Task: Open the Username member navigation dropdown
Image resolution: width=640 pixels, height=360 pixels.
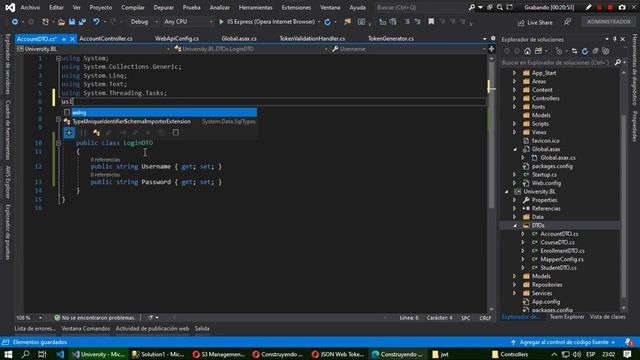Action: [x=408, y=49]
